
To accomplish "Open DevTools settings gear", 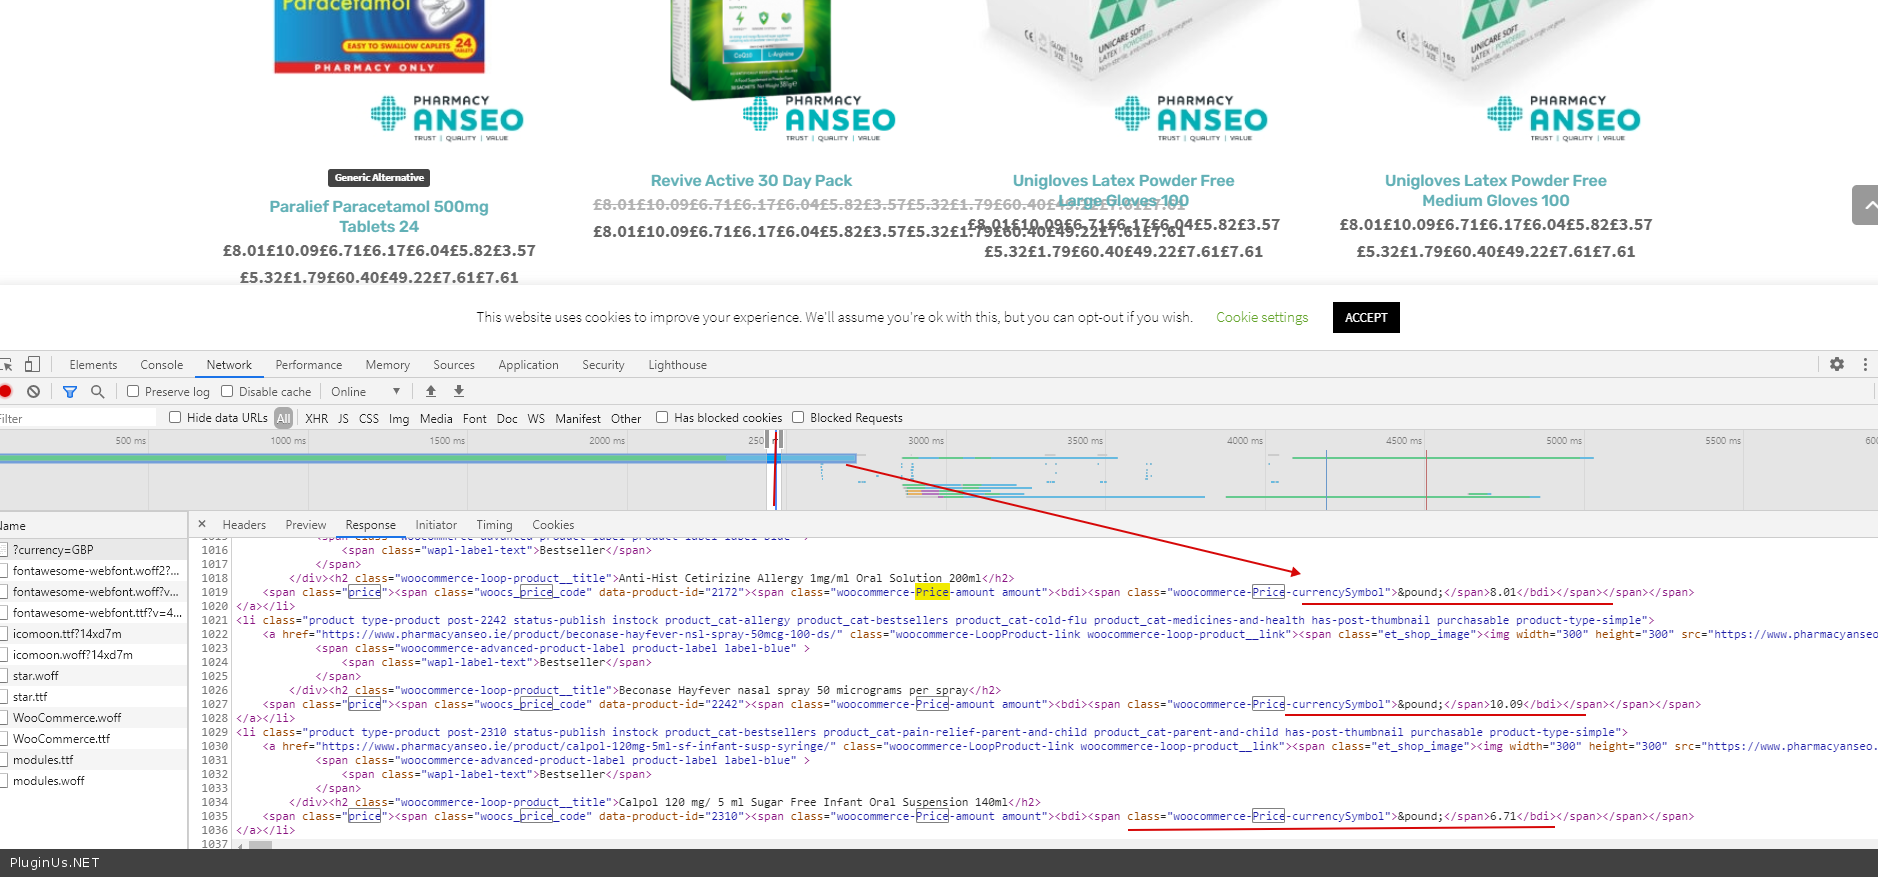I will point(1836,365).
